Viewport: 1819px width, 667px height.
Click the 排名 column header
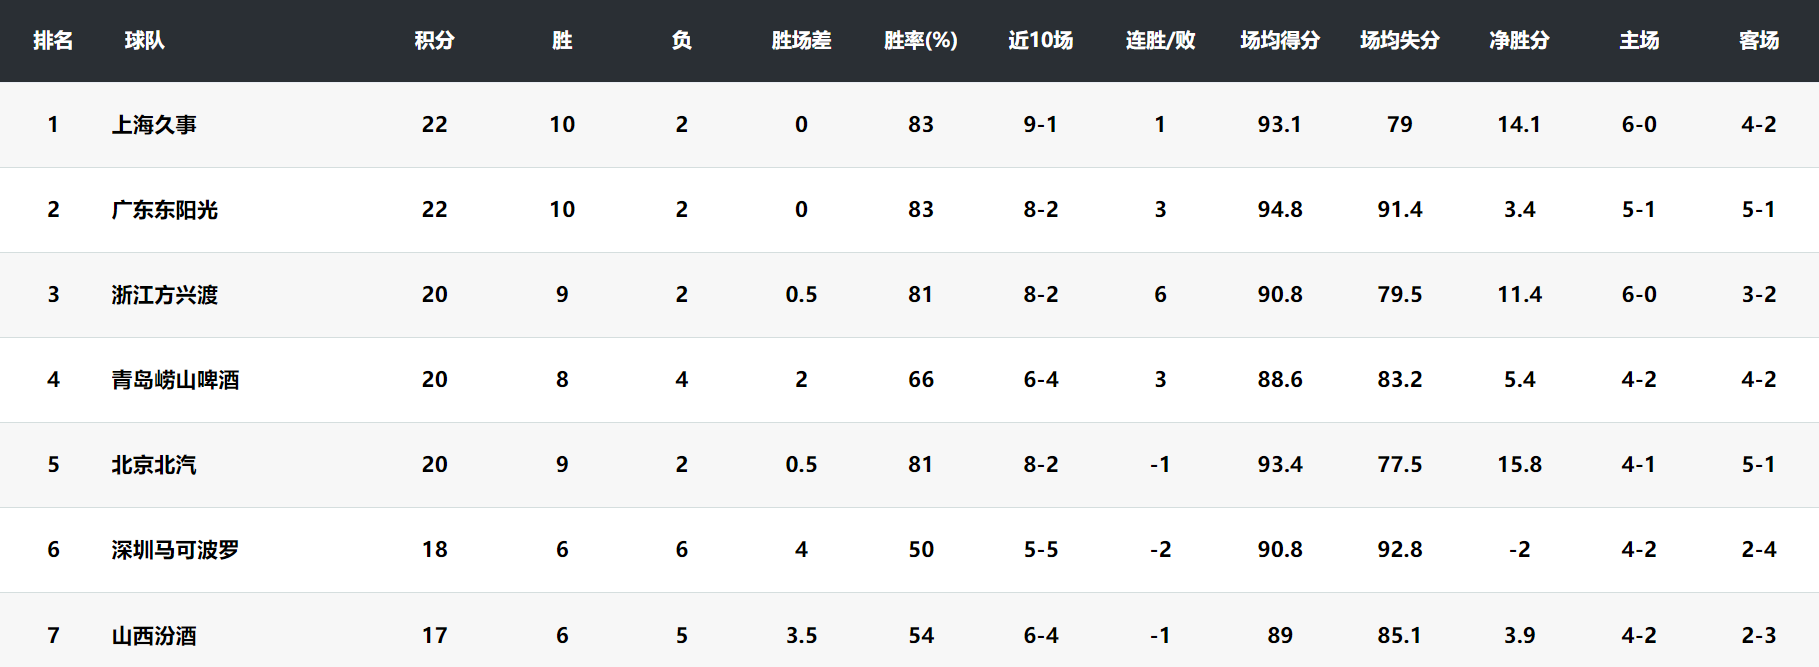53,40
